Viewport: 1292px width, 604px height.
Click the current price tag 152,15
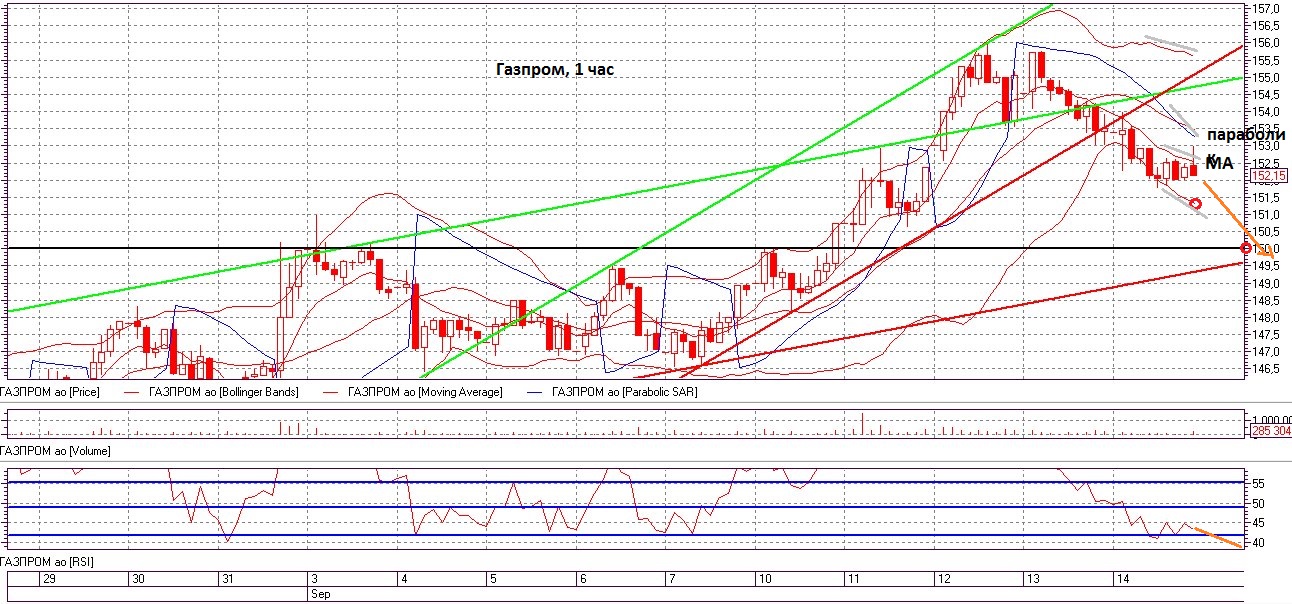point(1268,176)
